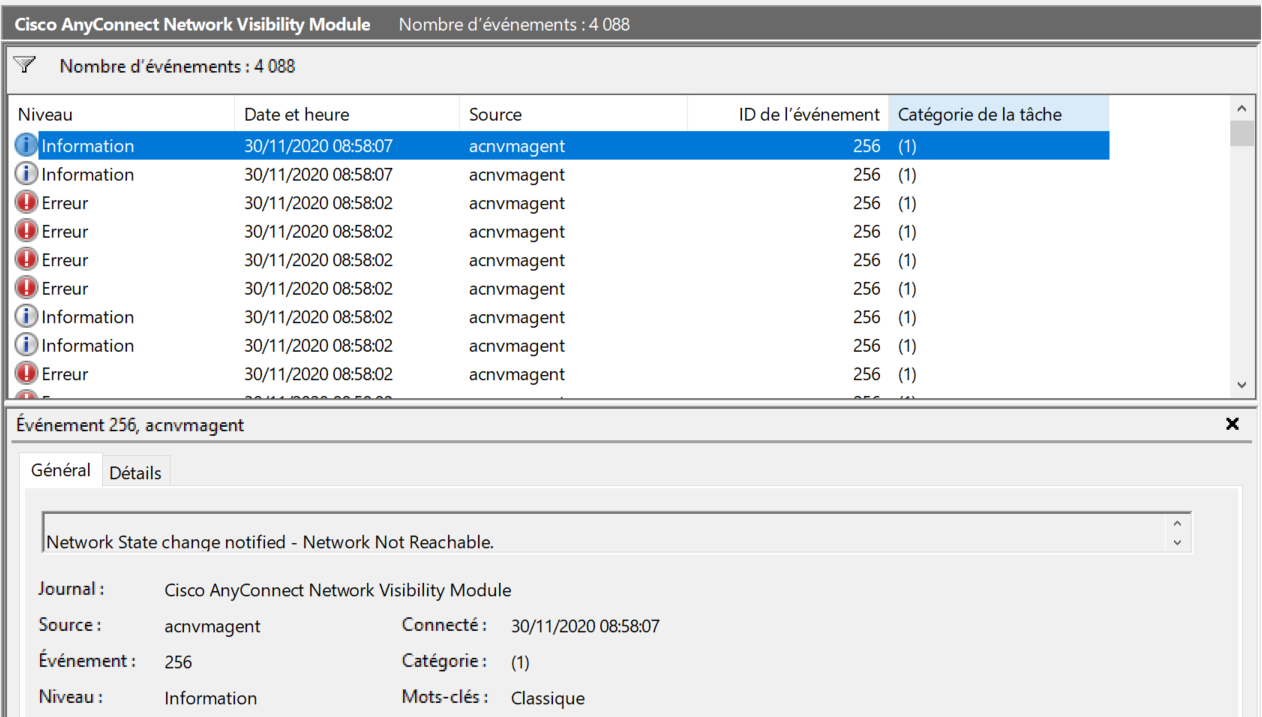Select the non-highlighted Information row dated 08:58:07
Screen dimensions: 1262x717
tap(560, 175)
